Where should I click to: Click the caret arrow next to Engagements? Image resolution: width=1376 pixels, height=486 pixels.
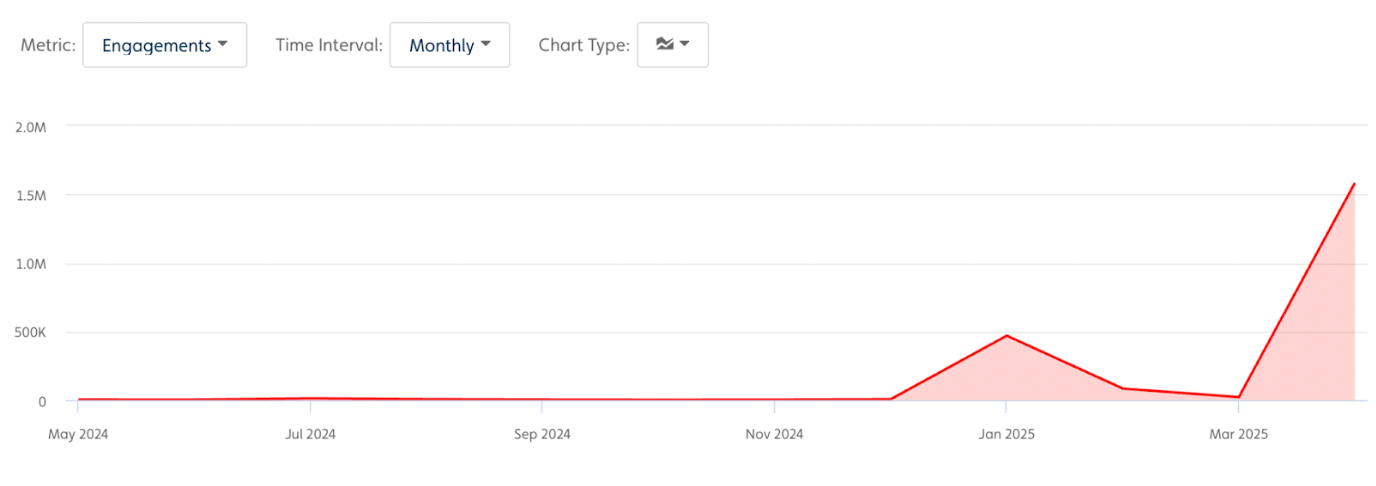[x=223, y=45]
